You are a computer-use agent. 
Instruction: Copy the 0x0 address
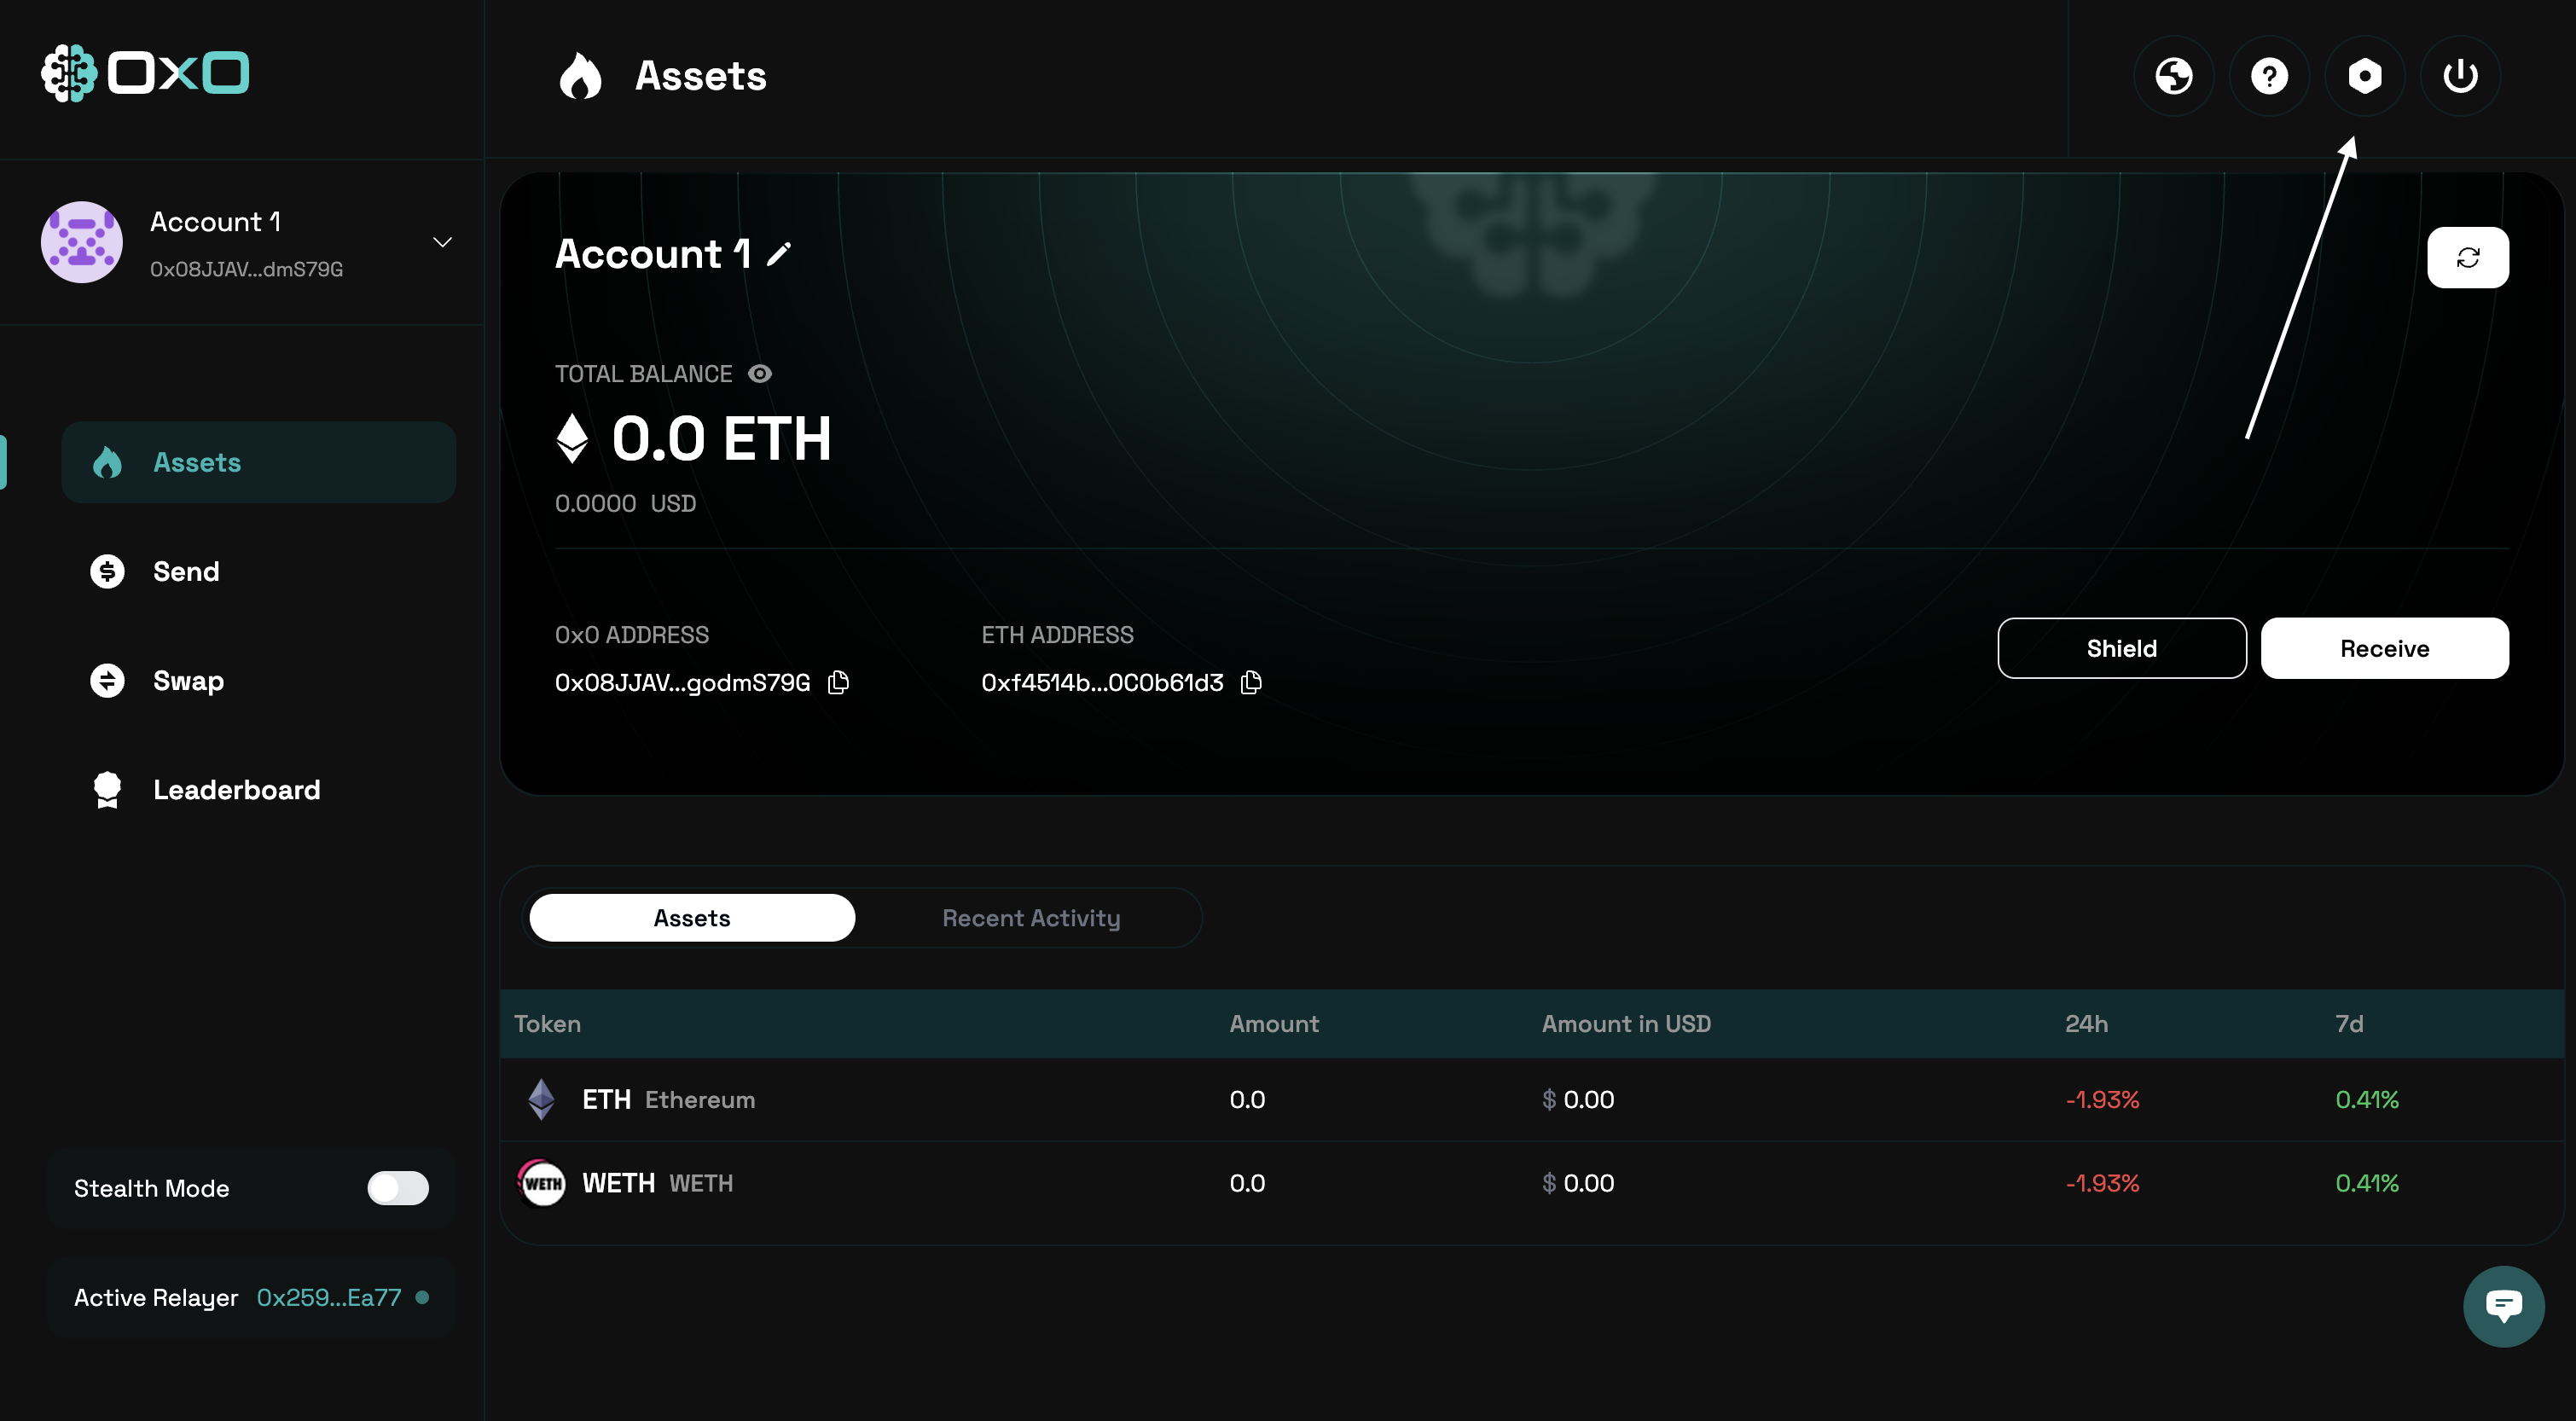pos(839,683)
